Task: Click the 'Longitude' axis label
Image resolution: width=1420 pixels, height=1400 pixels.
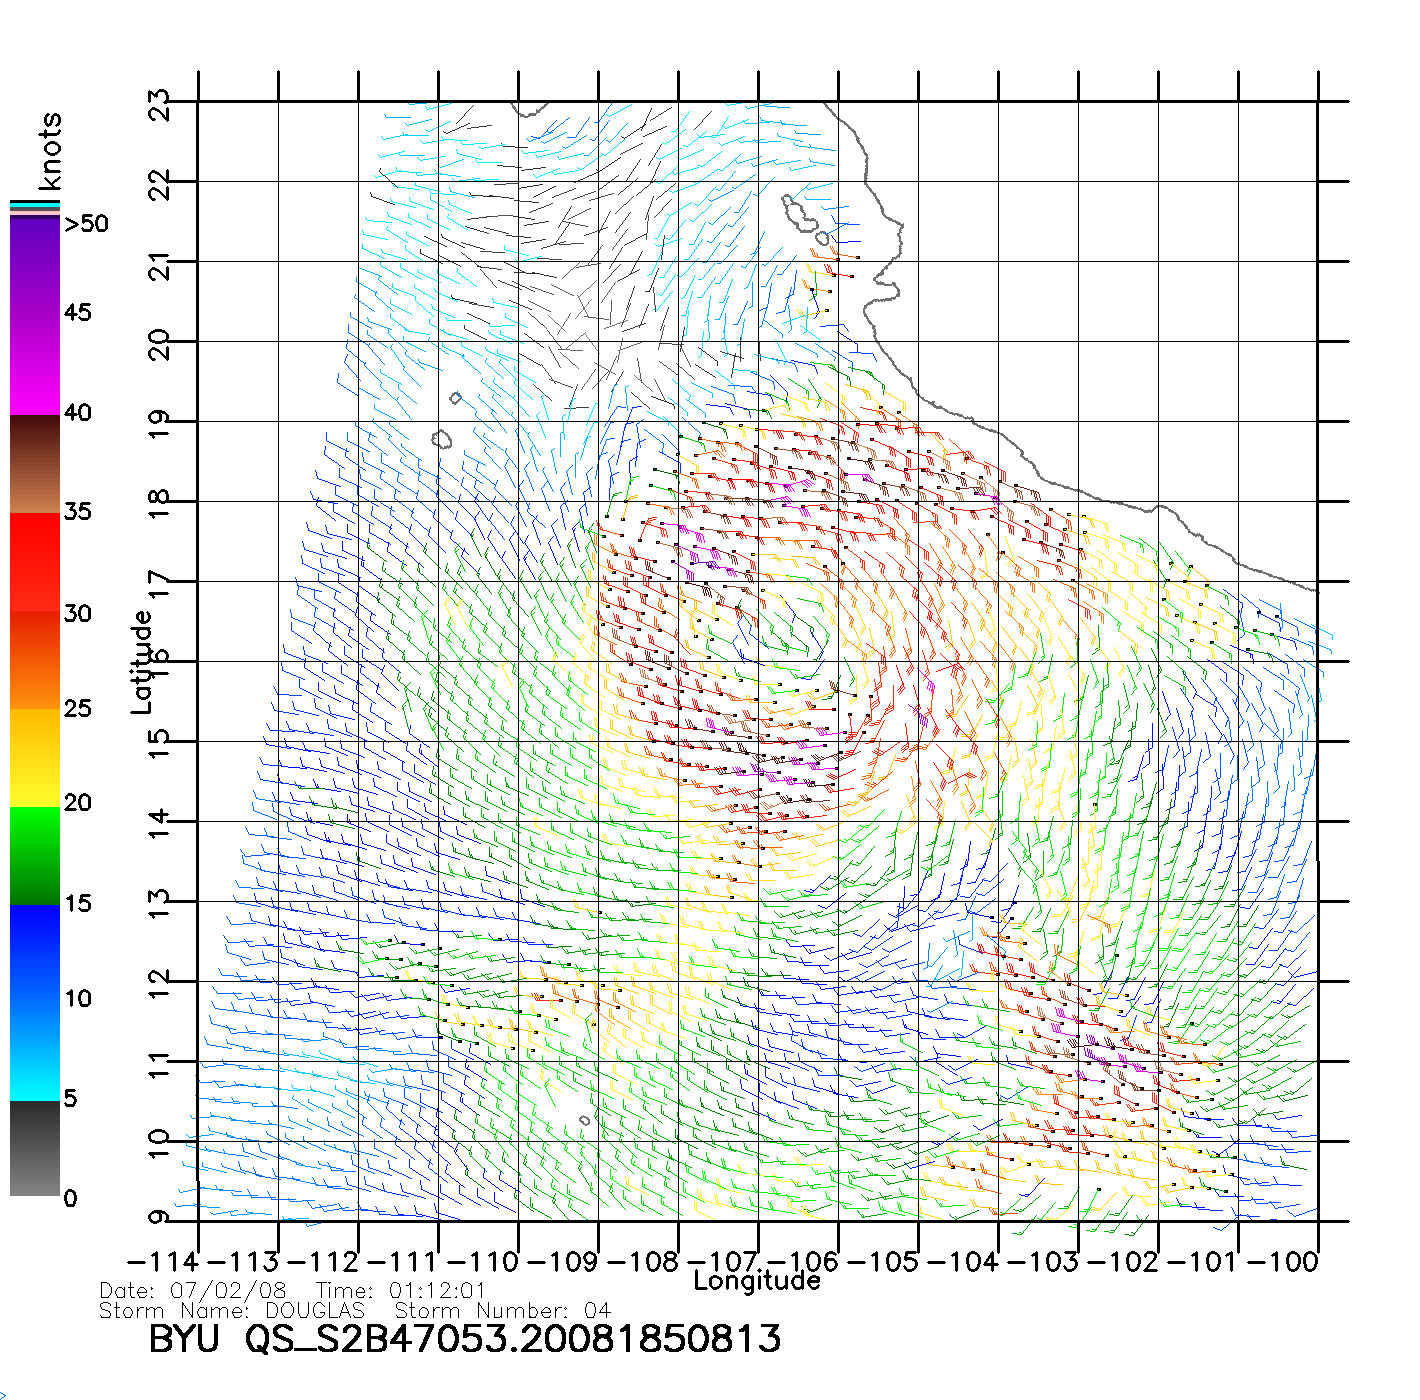Action: (757, 1281)
